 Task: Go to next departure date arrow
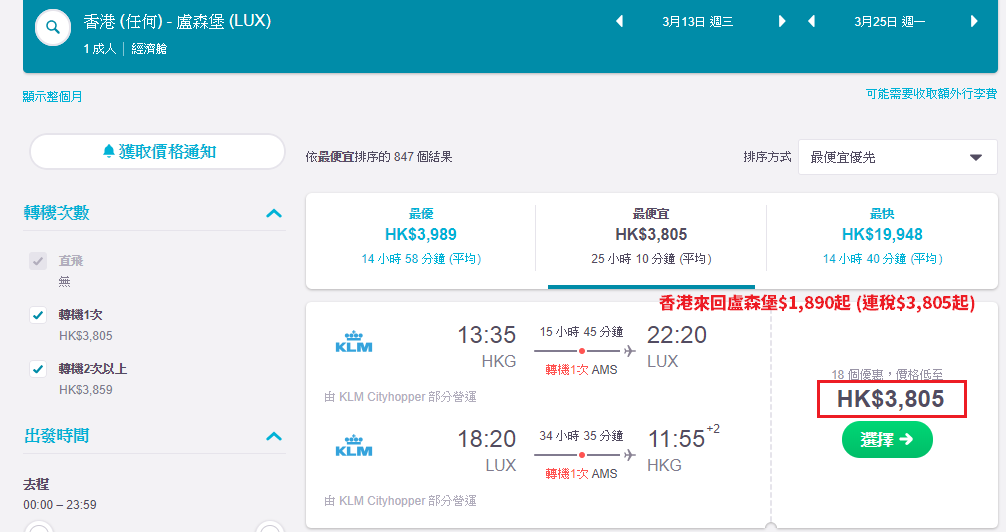point(781,21)
